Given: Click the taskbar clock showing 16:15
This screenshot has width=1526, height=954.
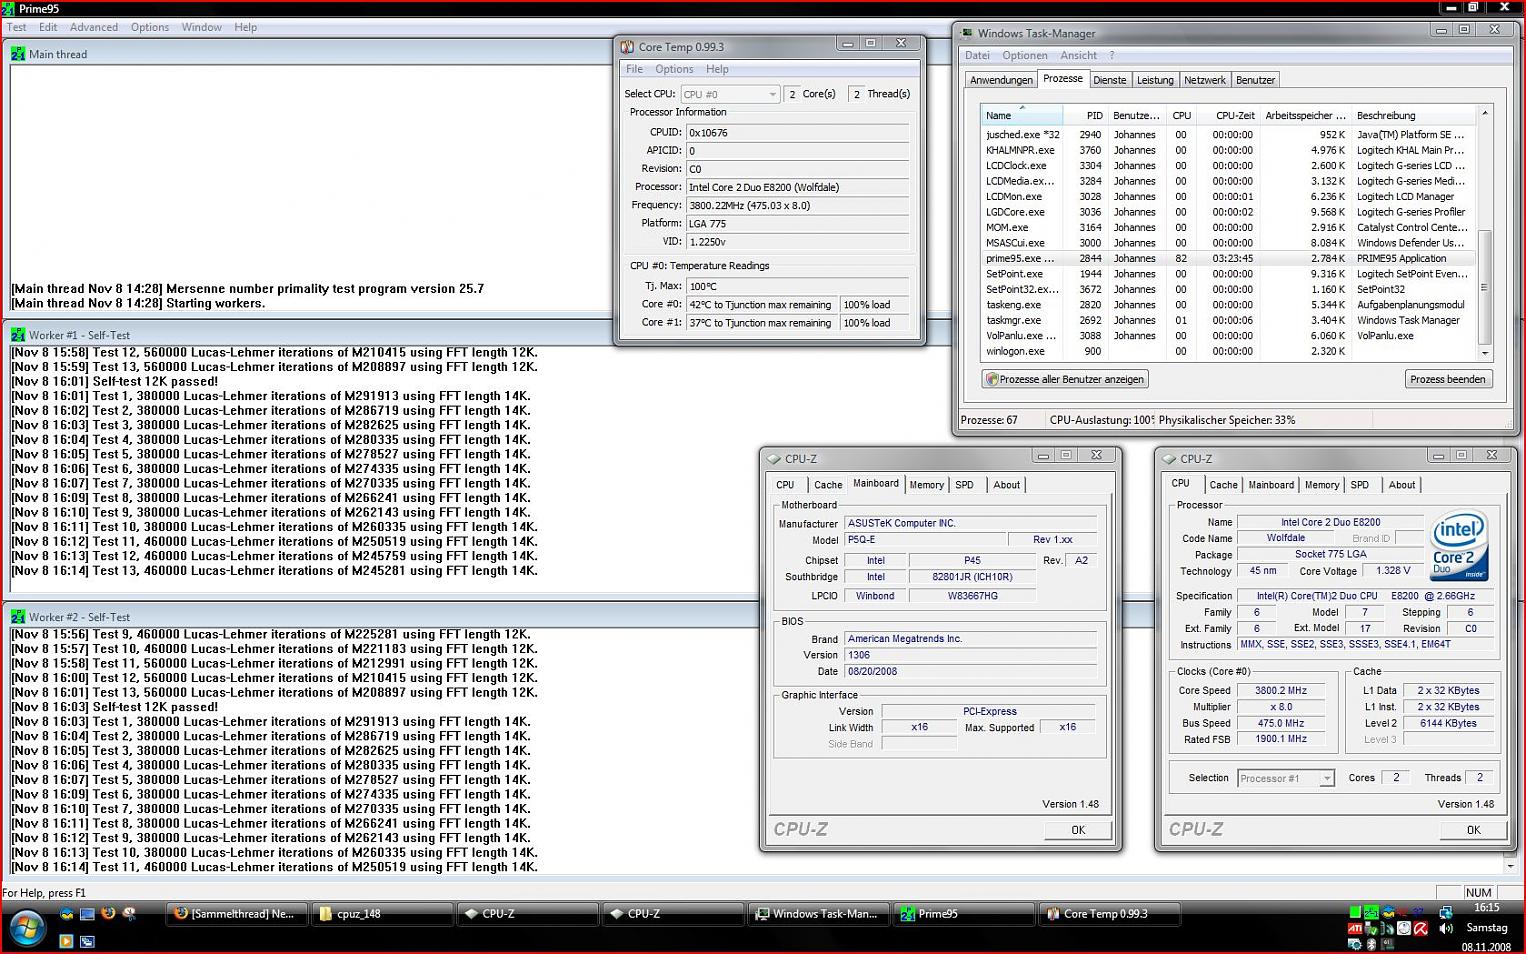Looking at the screenshot, I should coord(1486,908).
